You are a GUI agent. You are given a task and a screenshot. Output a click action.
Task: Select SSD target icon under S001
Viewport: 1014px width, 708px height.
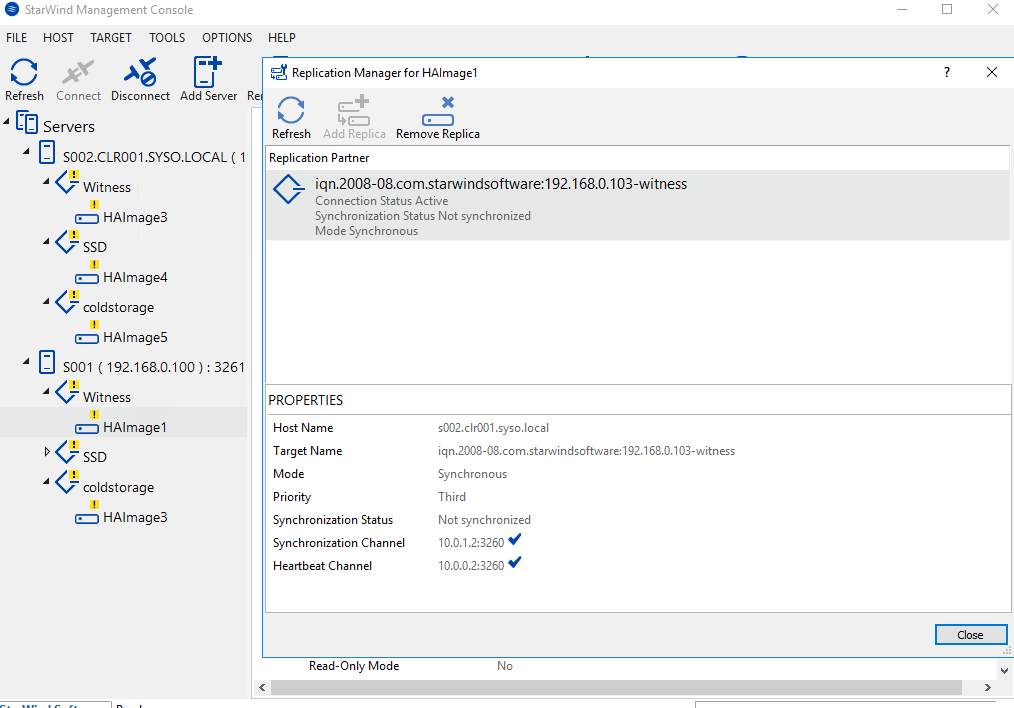(x=67, y=453)
